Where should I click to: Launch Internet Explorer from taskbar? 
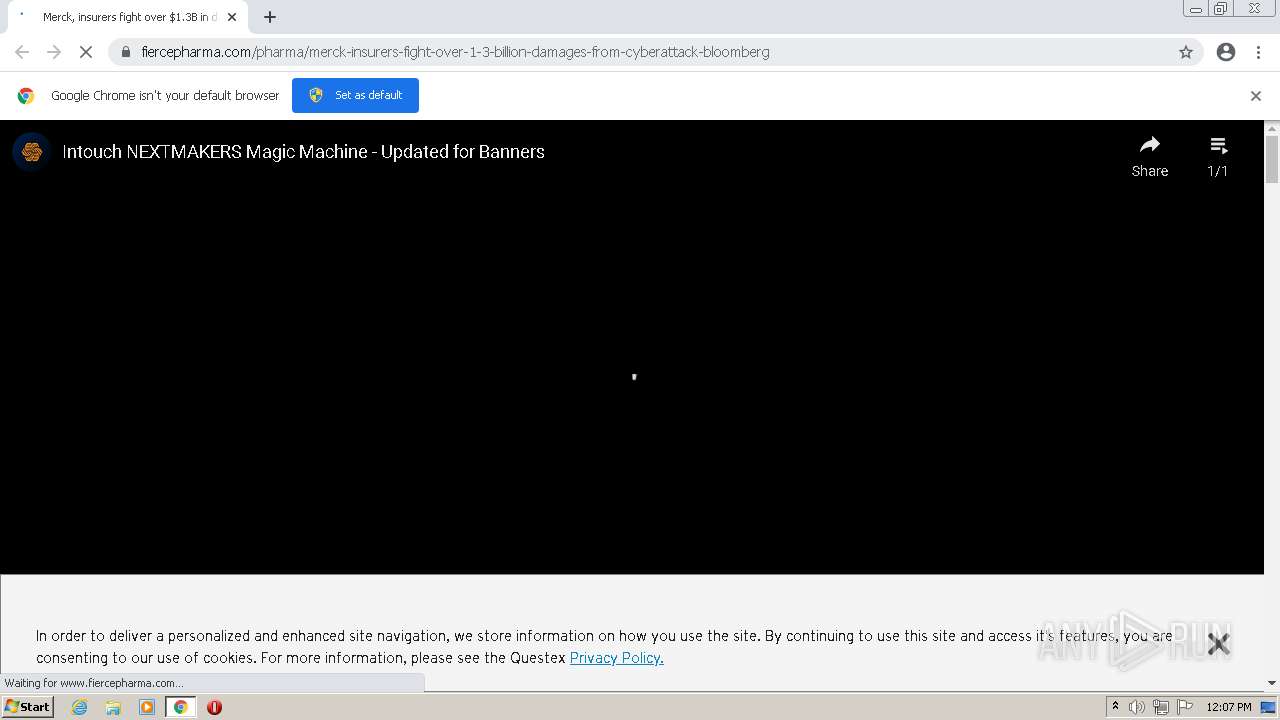click(80, 707)
